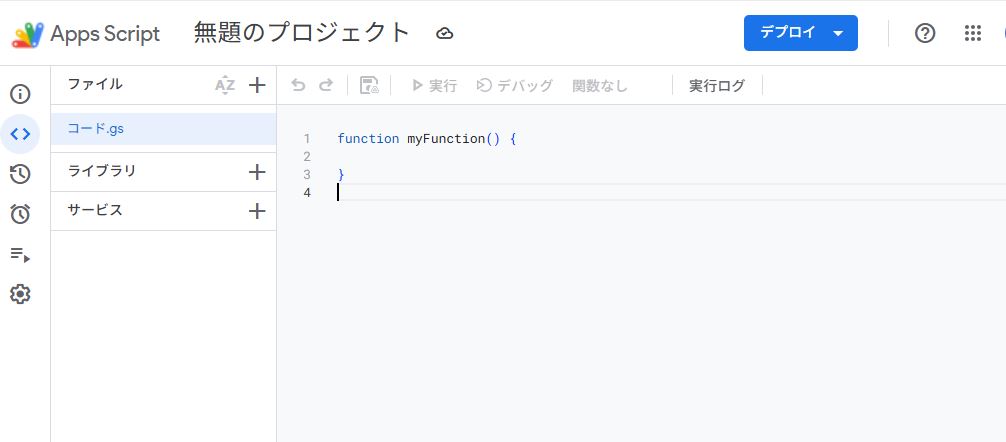Click the save project disk icon
This screenshot has height=442, width=1006.
click(x=369, y=86)
